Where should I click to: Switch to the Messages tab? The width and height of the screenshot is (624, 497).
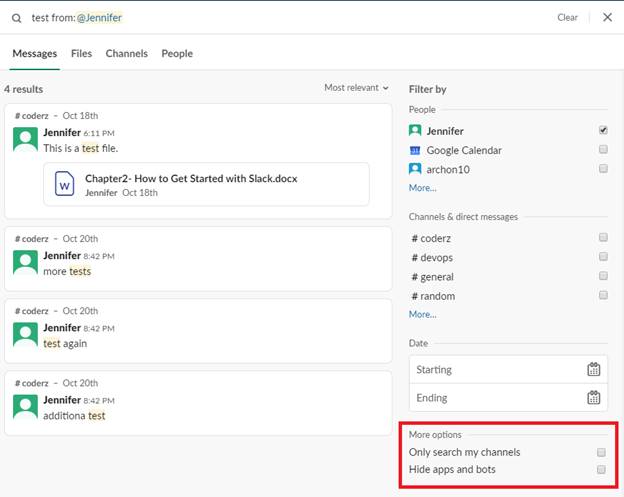[35, 53]
